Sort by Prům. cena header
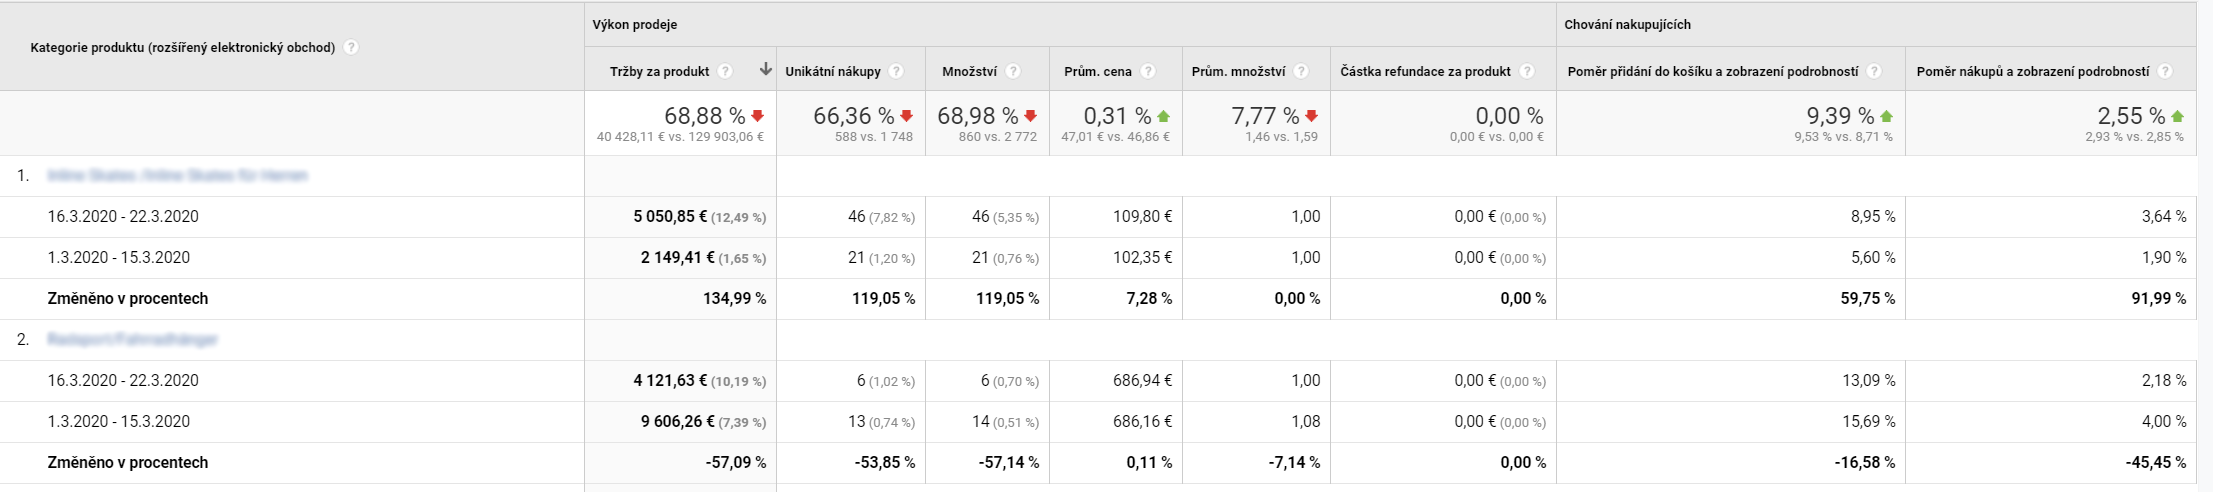 tap(1098, 71)
